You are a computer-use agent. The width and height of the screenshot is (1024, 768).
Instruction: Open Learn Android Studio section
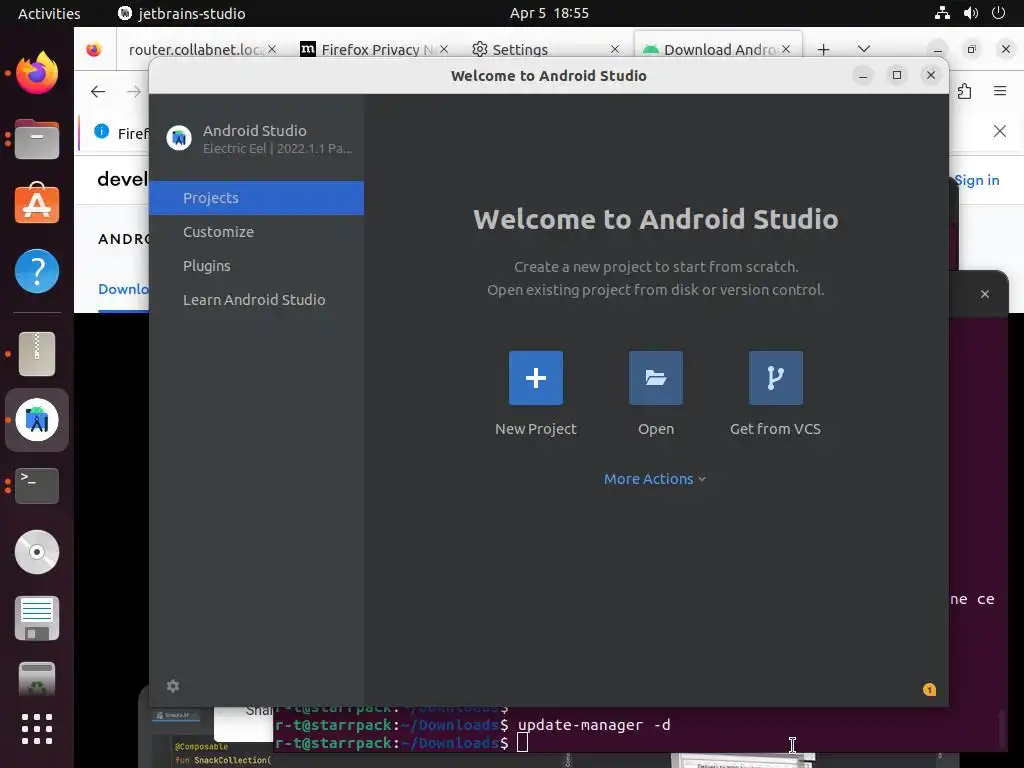[257, 300]
